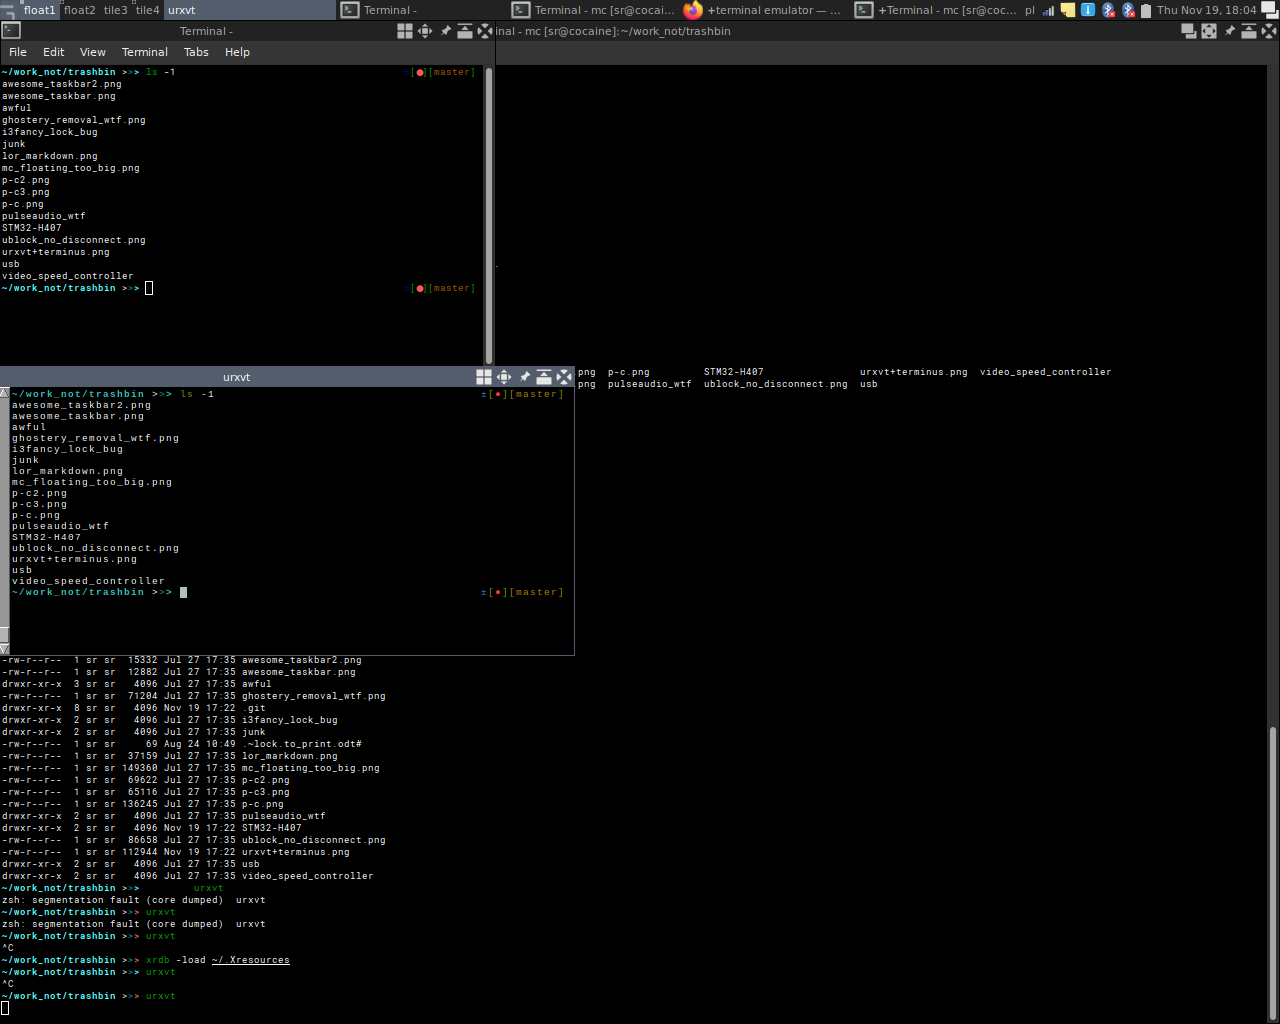Screen dimensions: 1280x1024
Task: Toggle always-on-top icon in urxvt titlebar
Action: coord(544,377)
